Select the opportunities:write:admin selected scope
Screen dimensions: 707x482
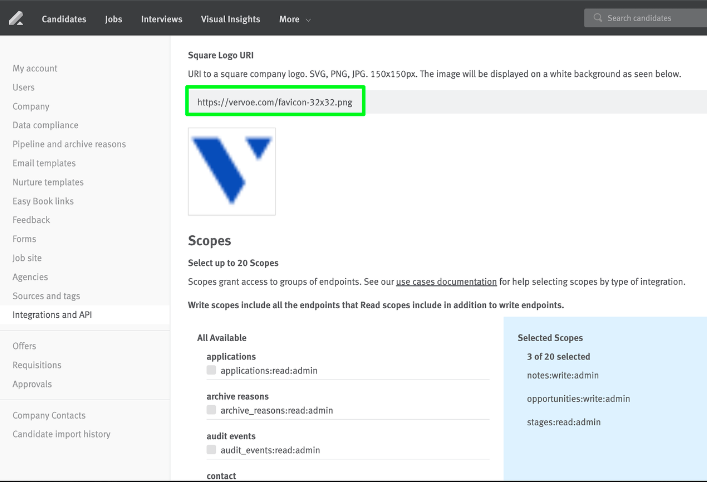pyautogui.click(x=578, y=399)
